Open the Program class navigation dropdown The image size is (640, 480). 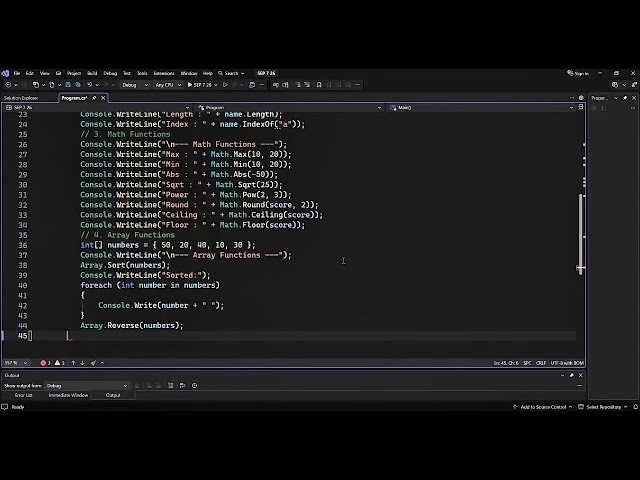pos(289,107)
